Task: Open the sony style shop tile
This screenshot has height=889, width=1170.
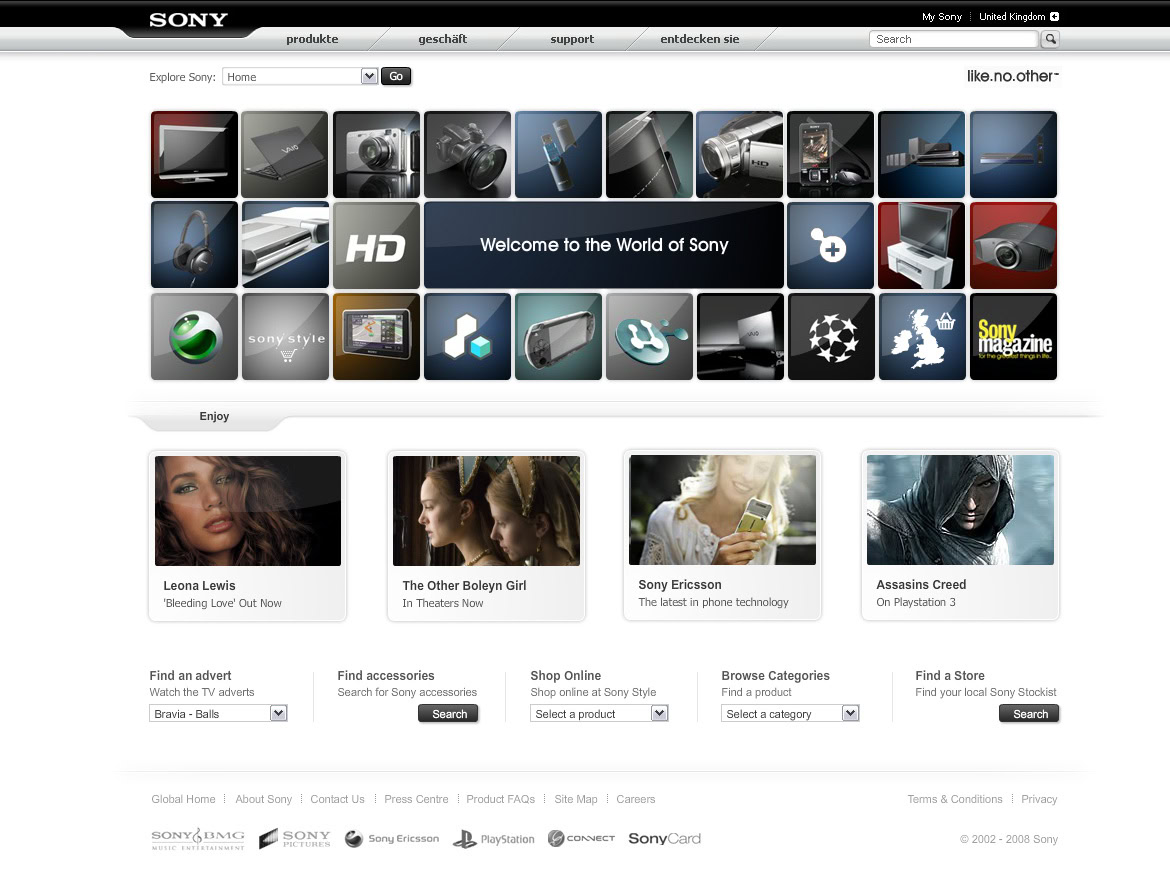Action: tap(285, 336)
